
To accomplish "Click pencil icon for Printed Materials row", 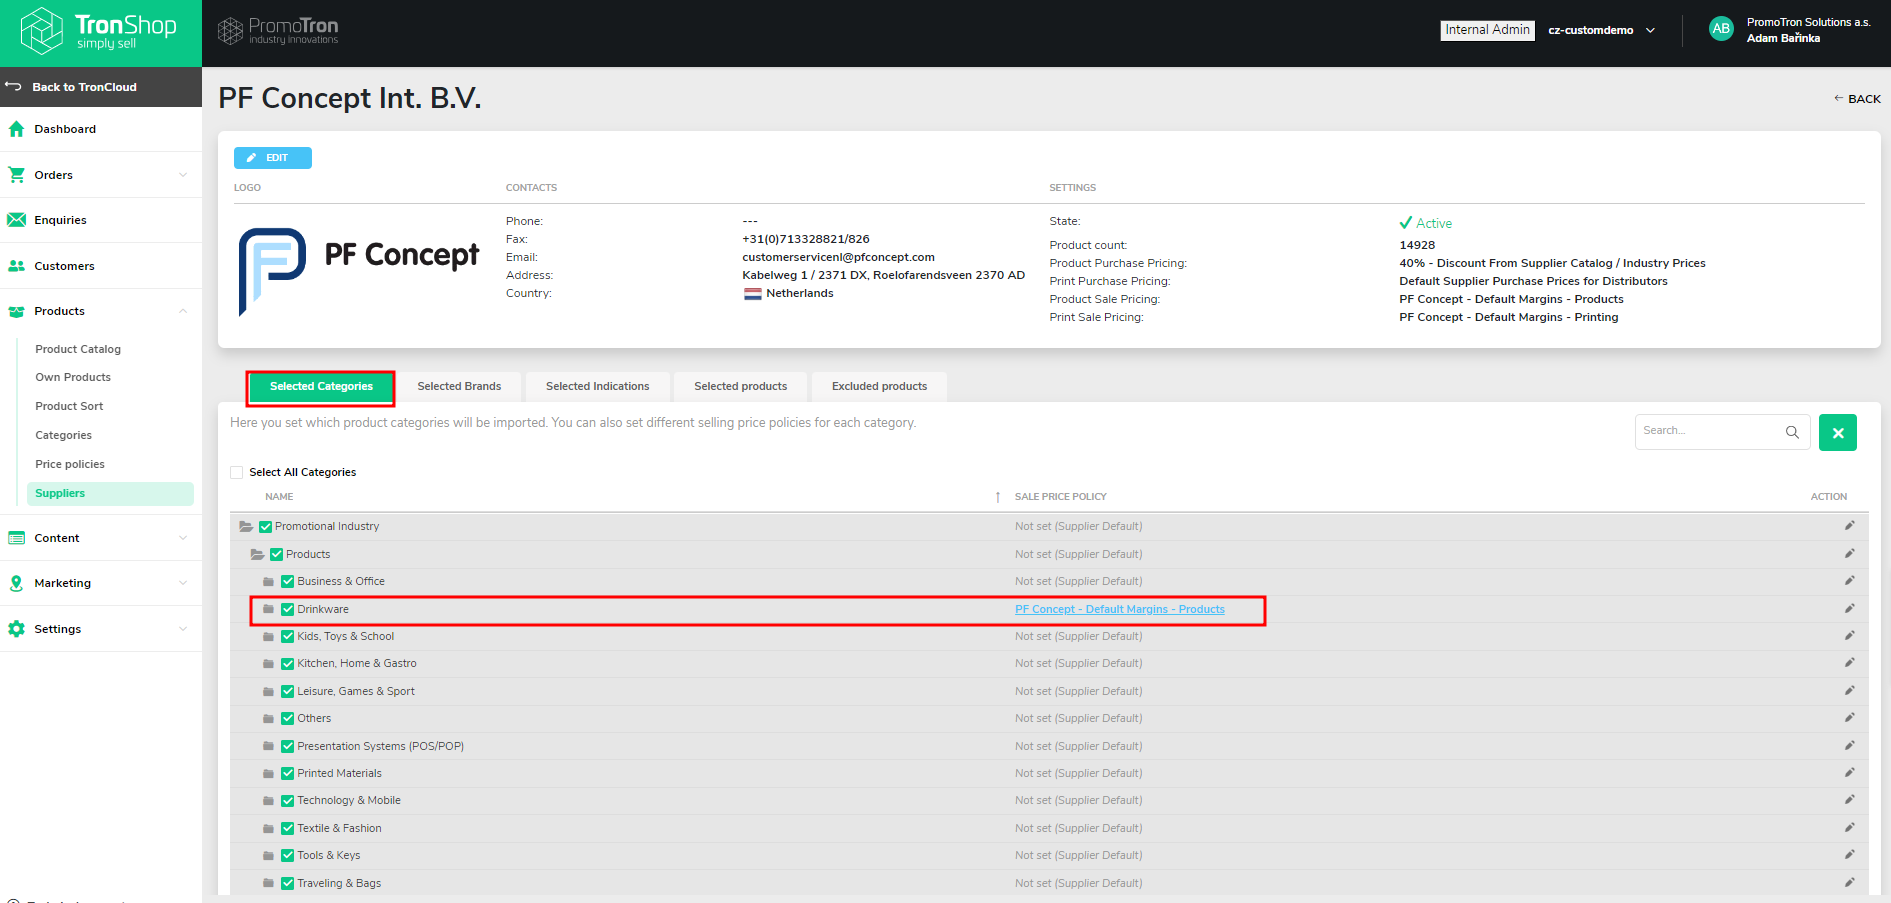I will click(x=1849, y=773).
